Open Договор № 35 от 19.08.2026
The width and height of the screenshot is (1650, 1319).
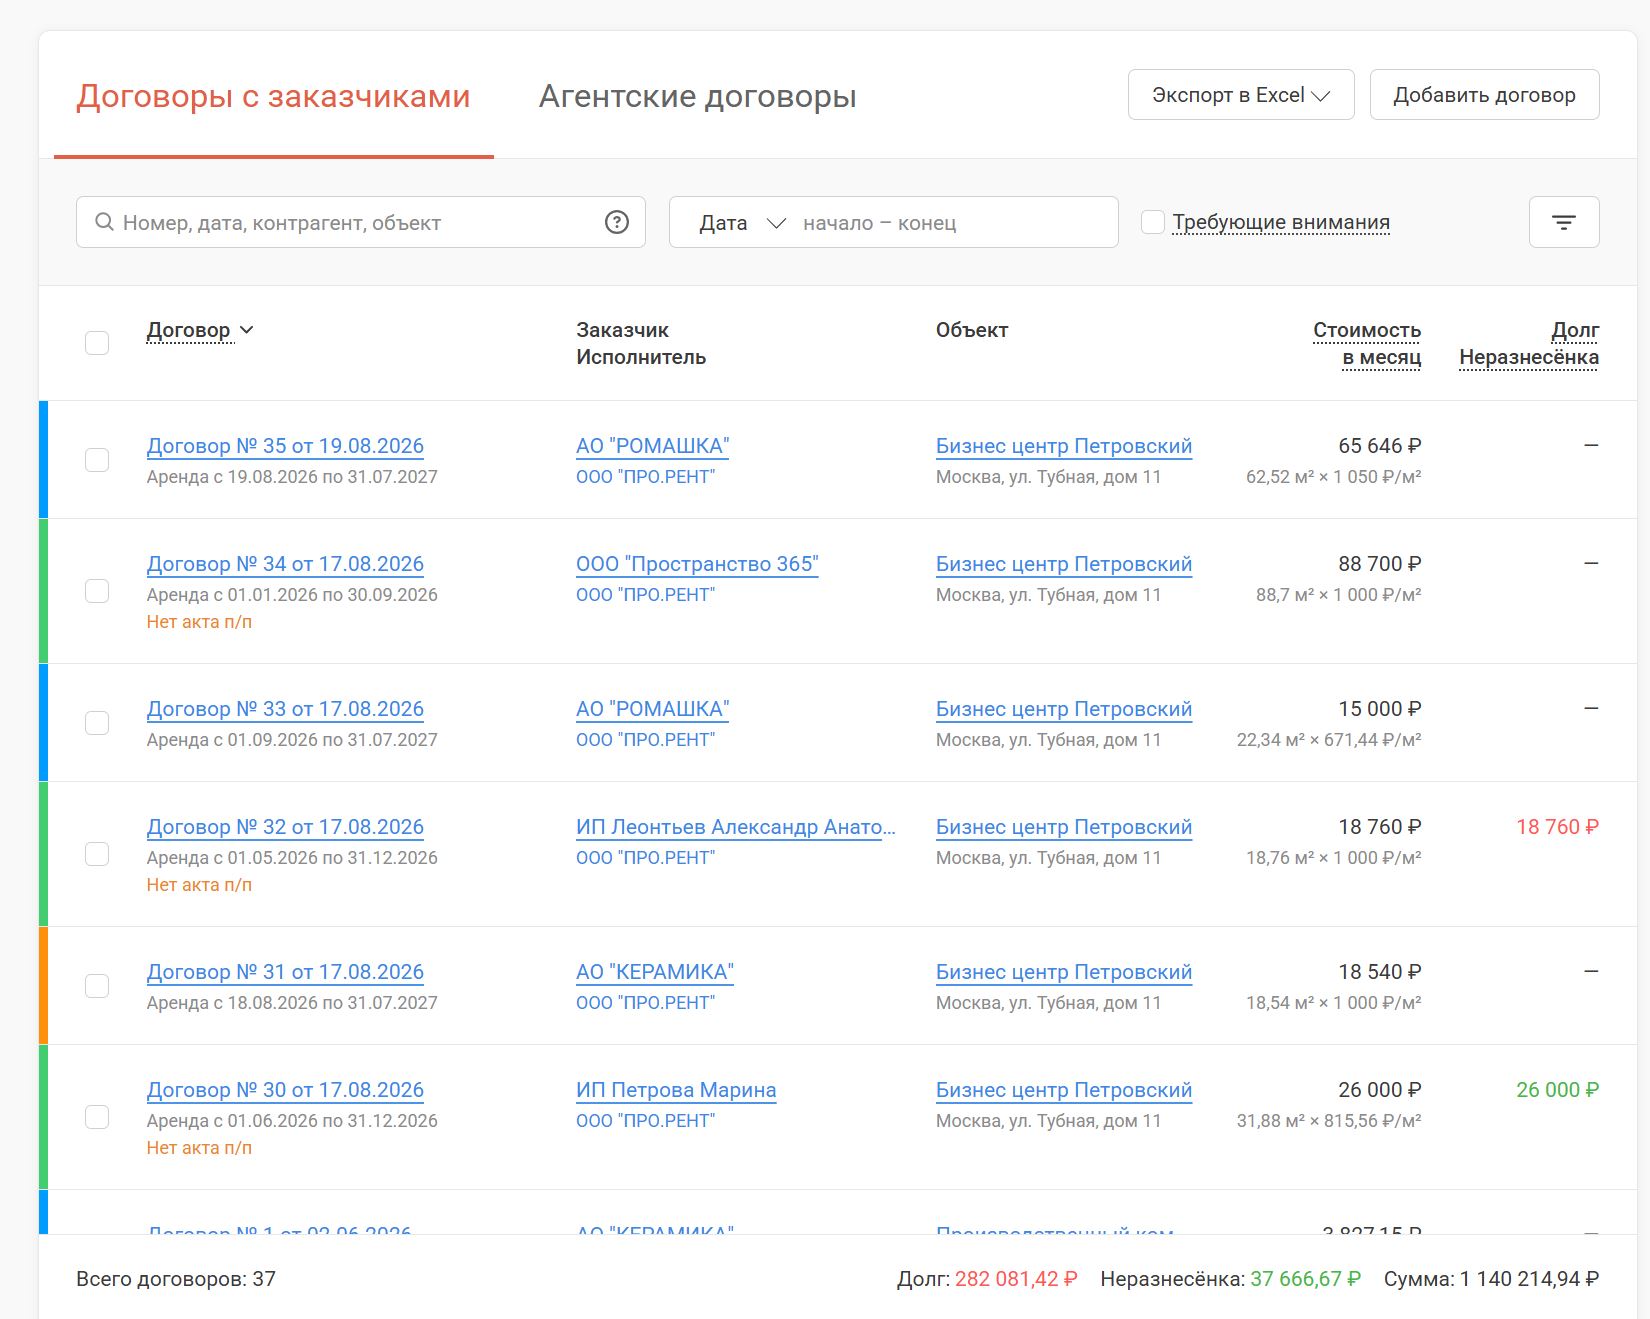coord(285,446)
